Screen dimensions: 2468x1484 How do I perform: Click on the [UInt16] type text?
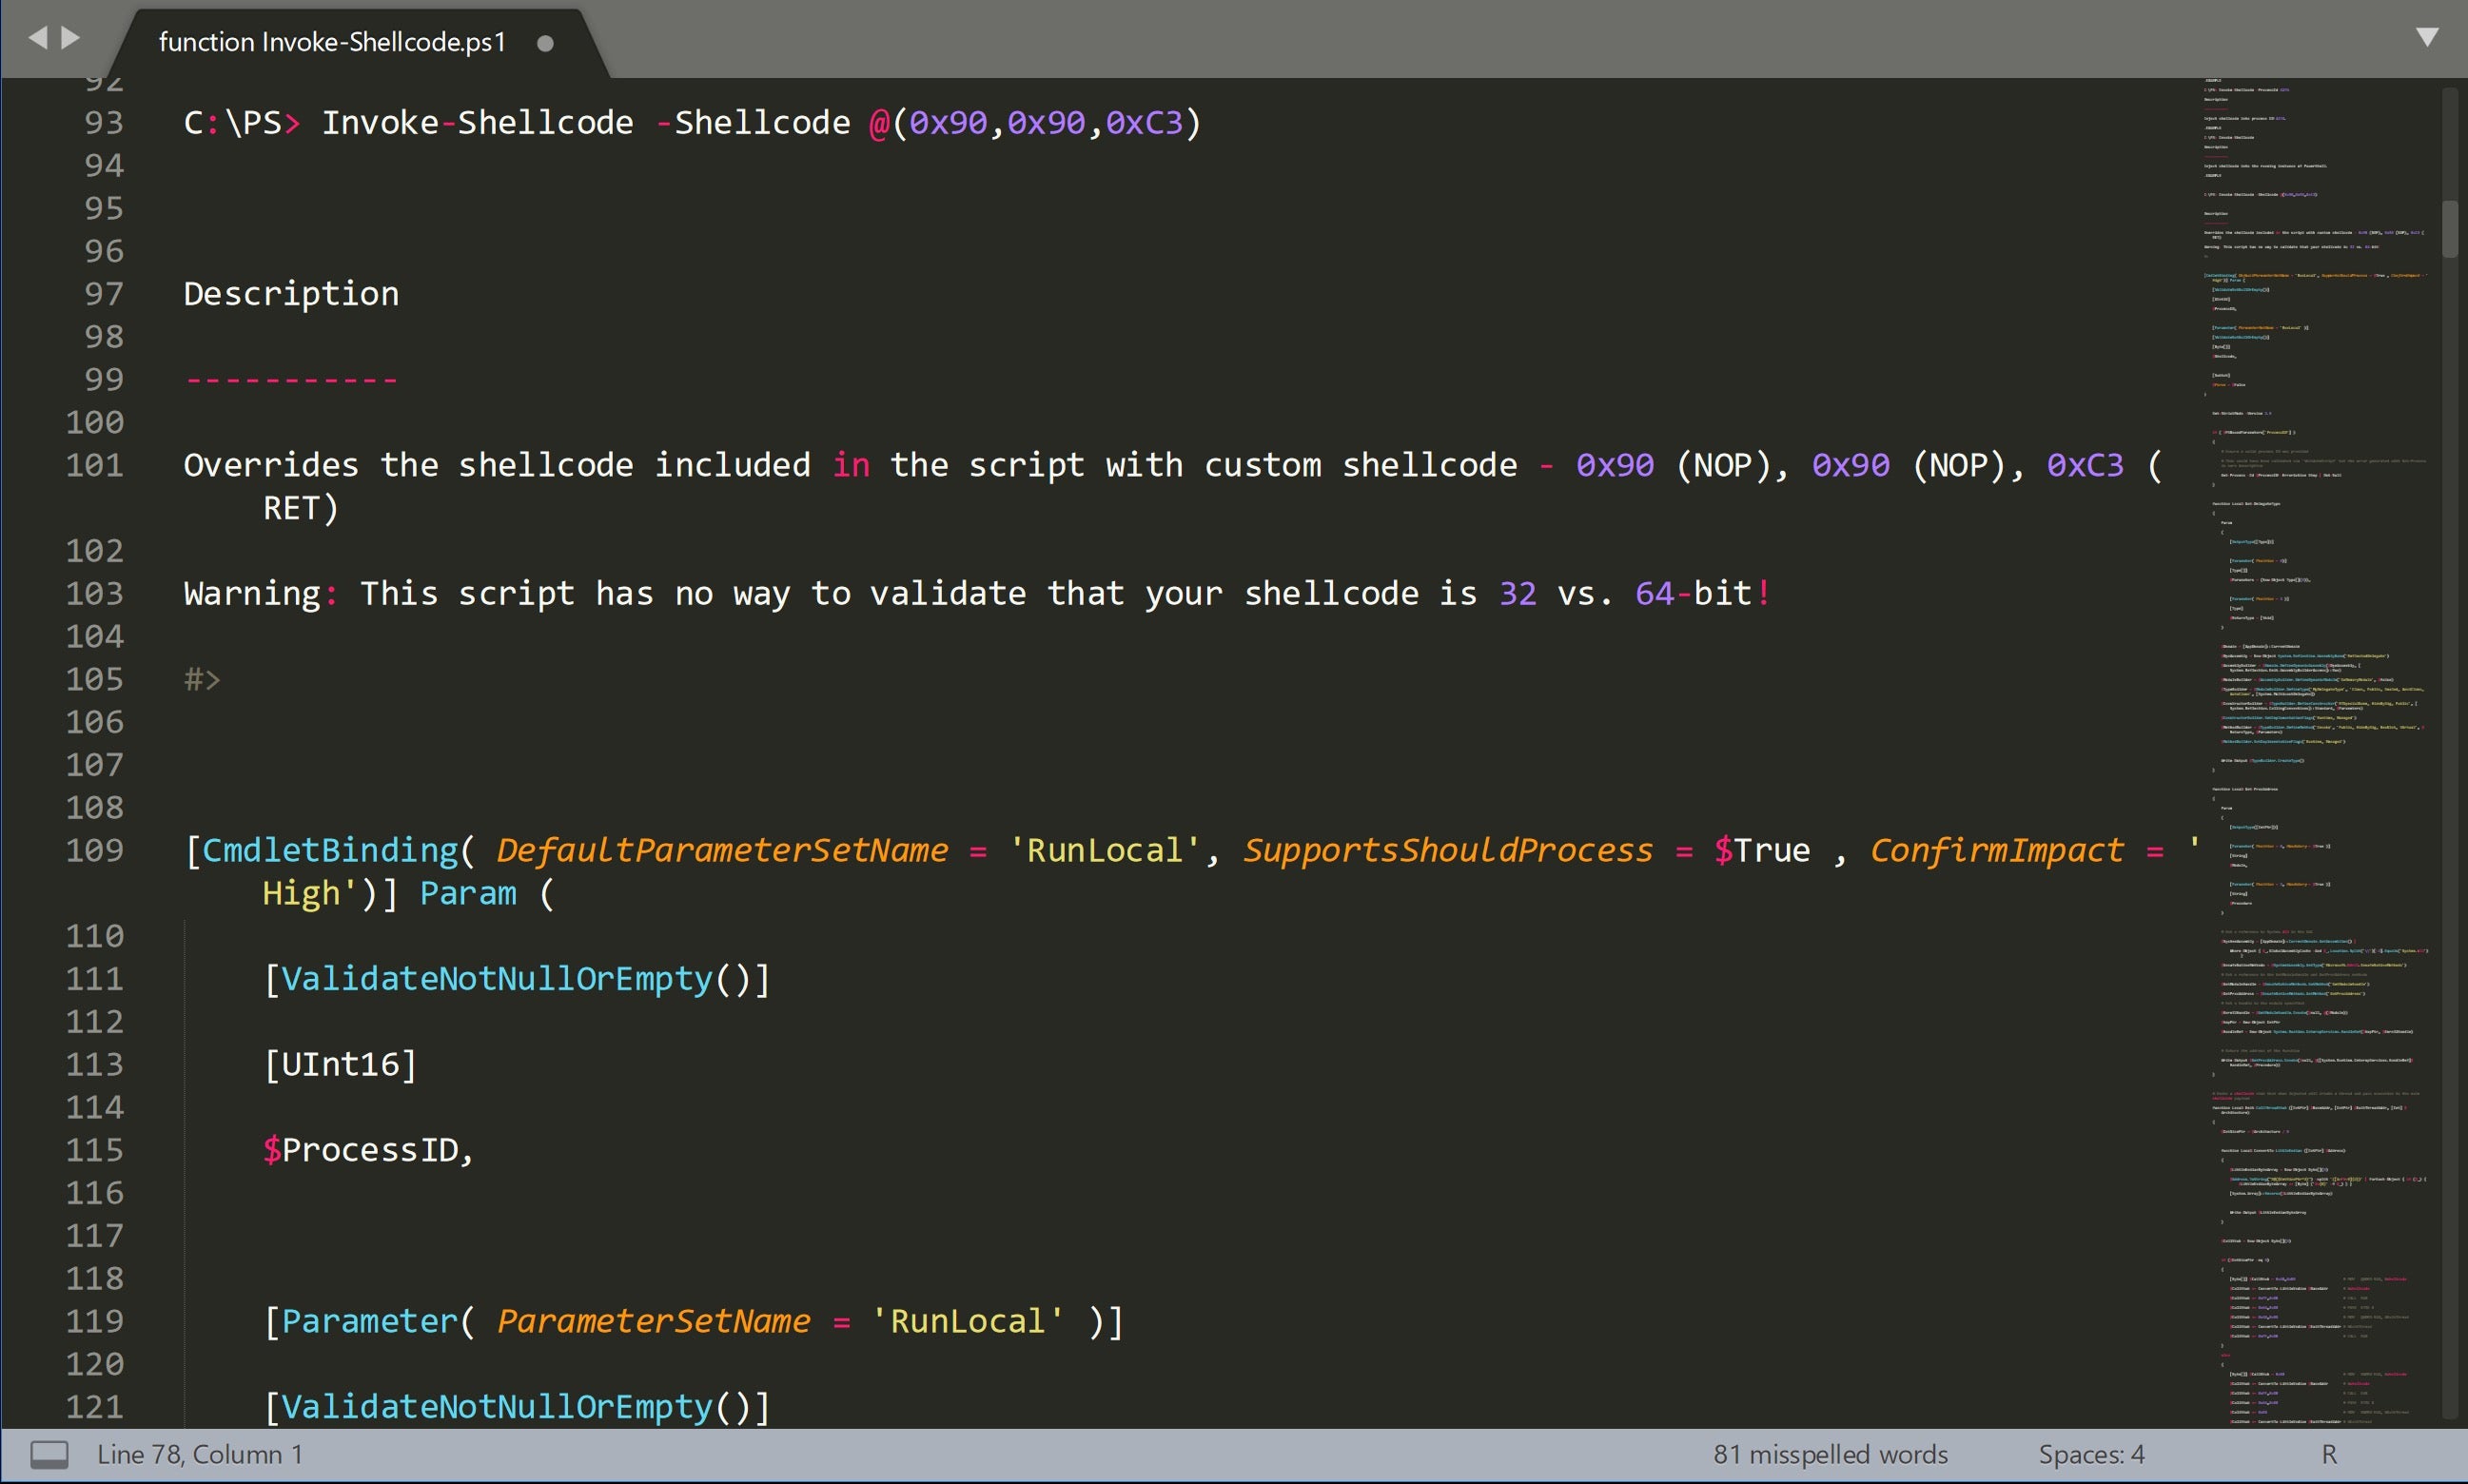[340, 1064]
